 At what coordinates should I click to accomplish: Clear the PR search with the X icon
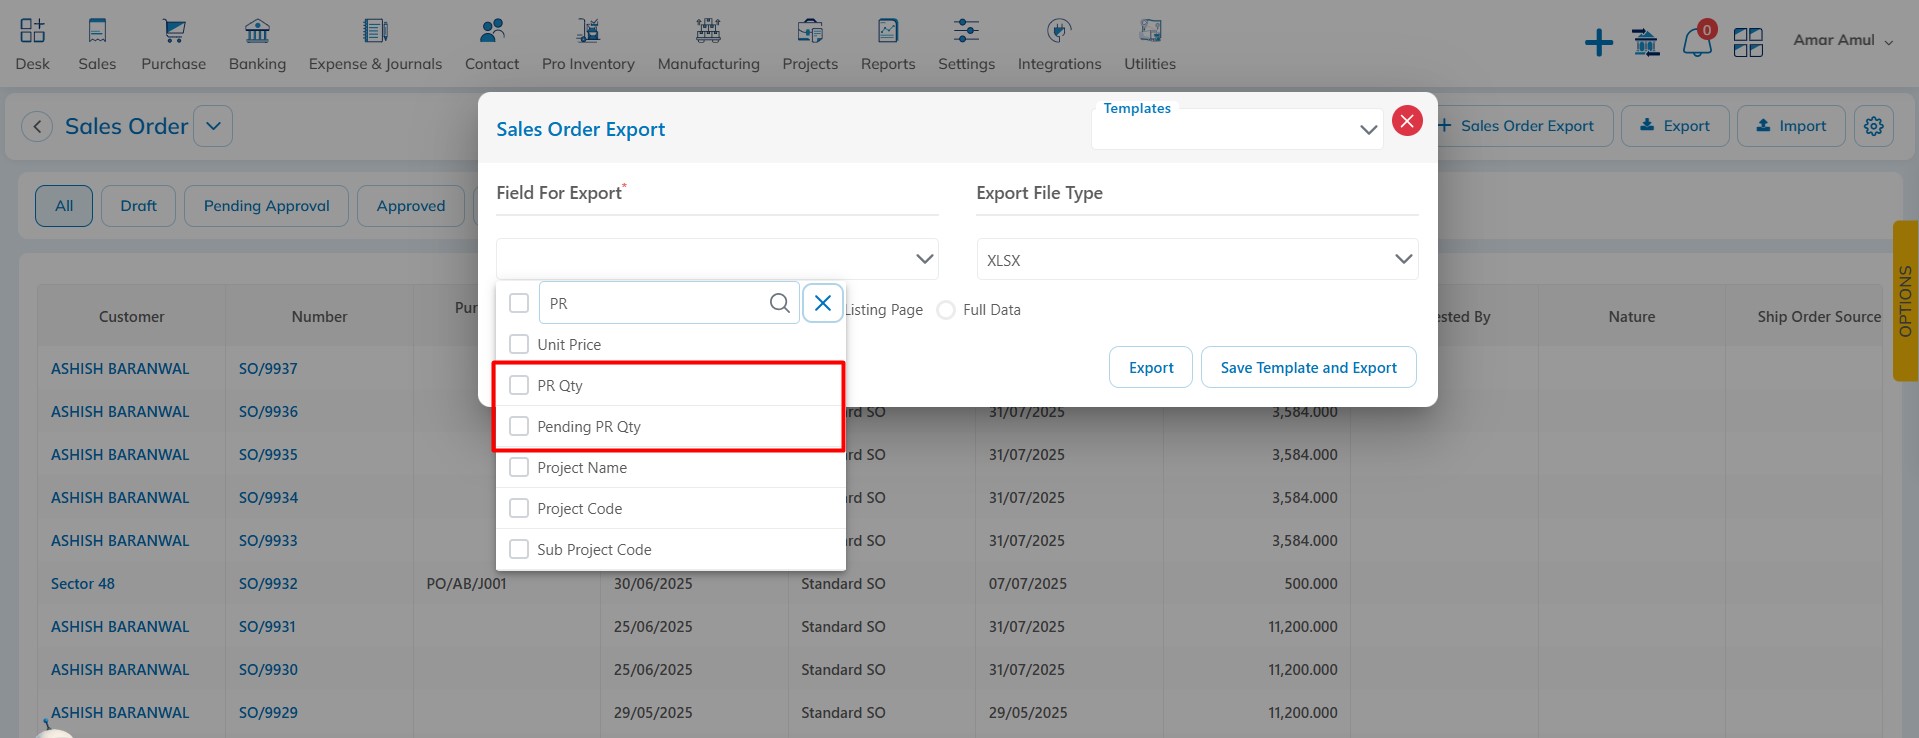pos(822,303)
